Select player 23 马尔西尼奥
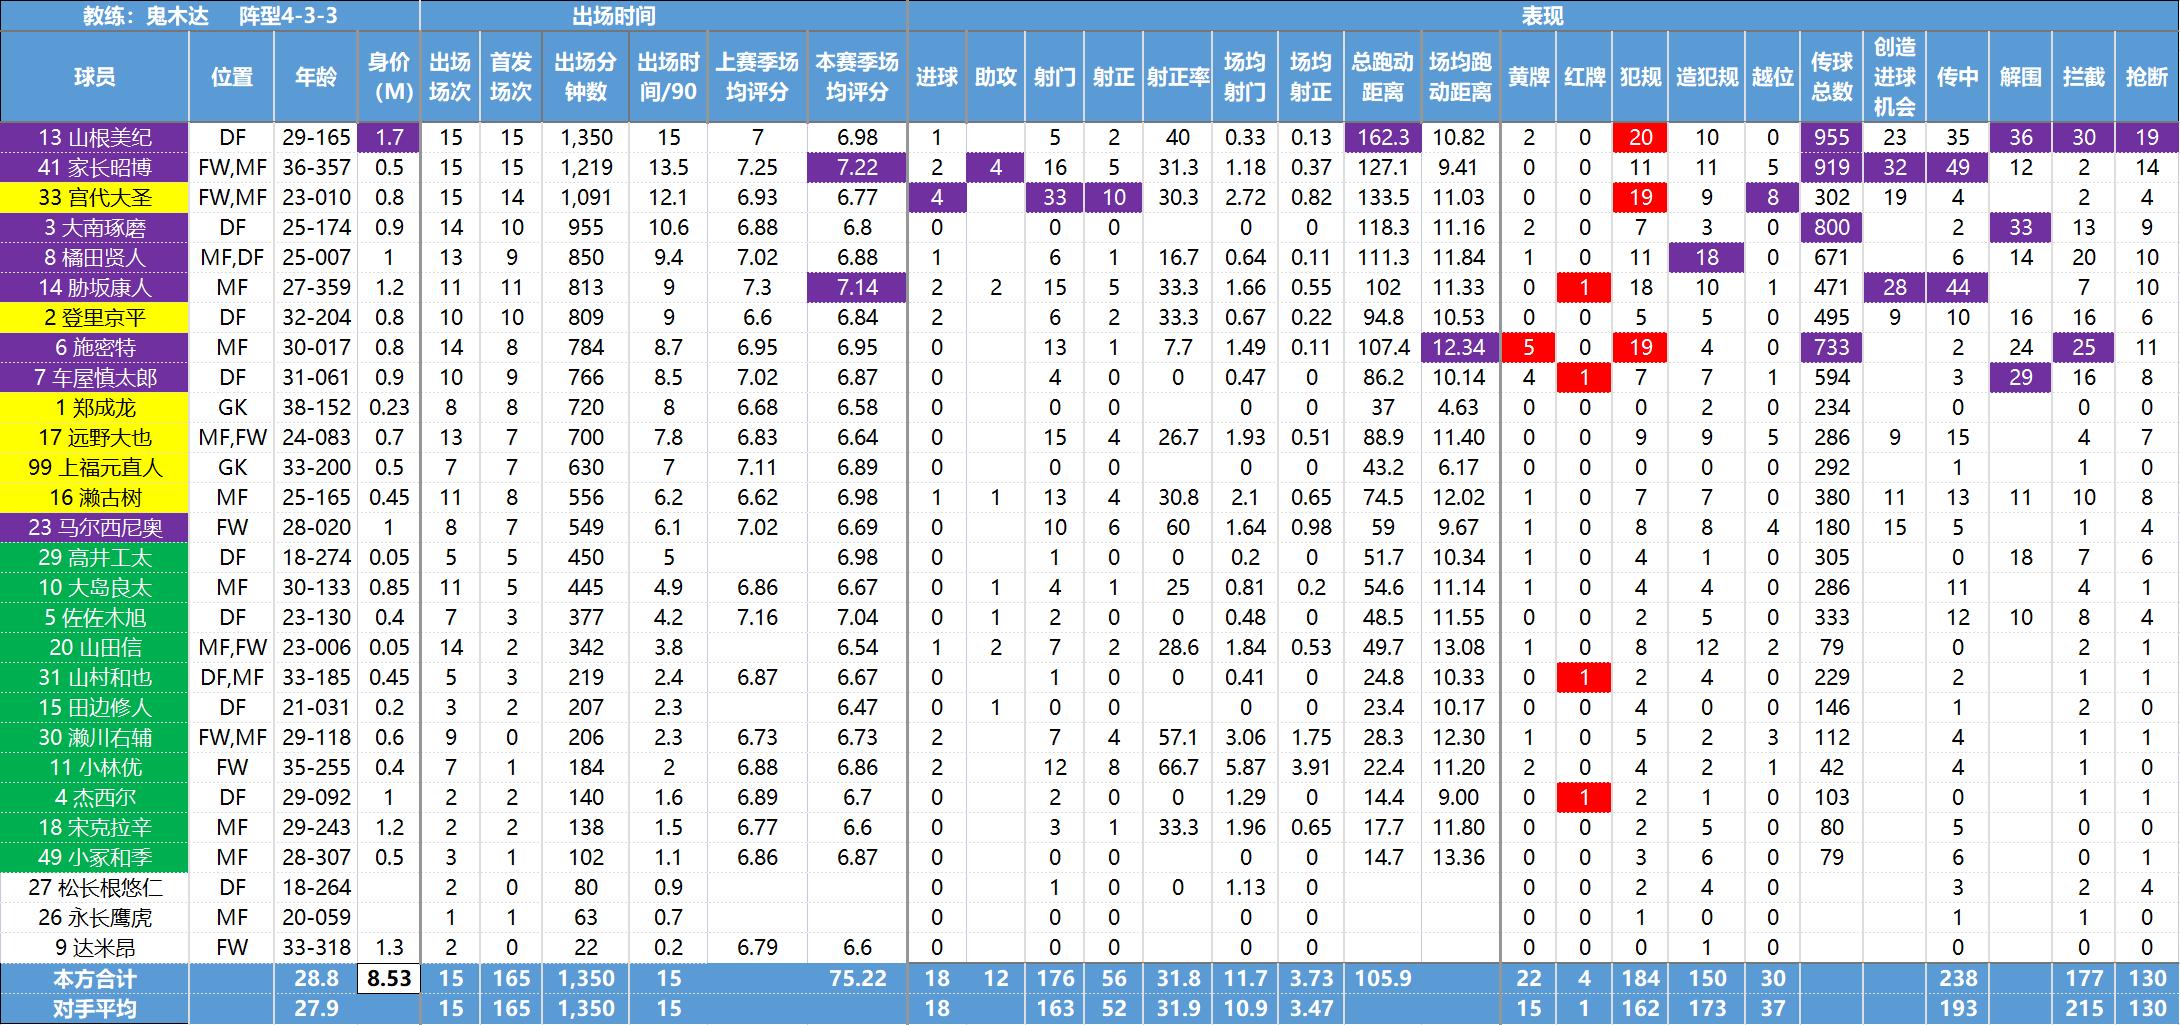This screenshot has width=2180, height=1025. (x=95, y=527)
